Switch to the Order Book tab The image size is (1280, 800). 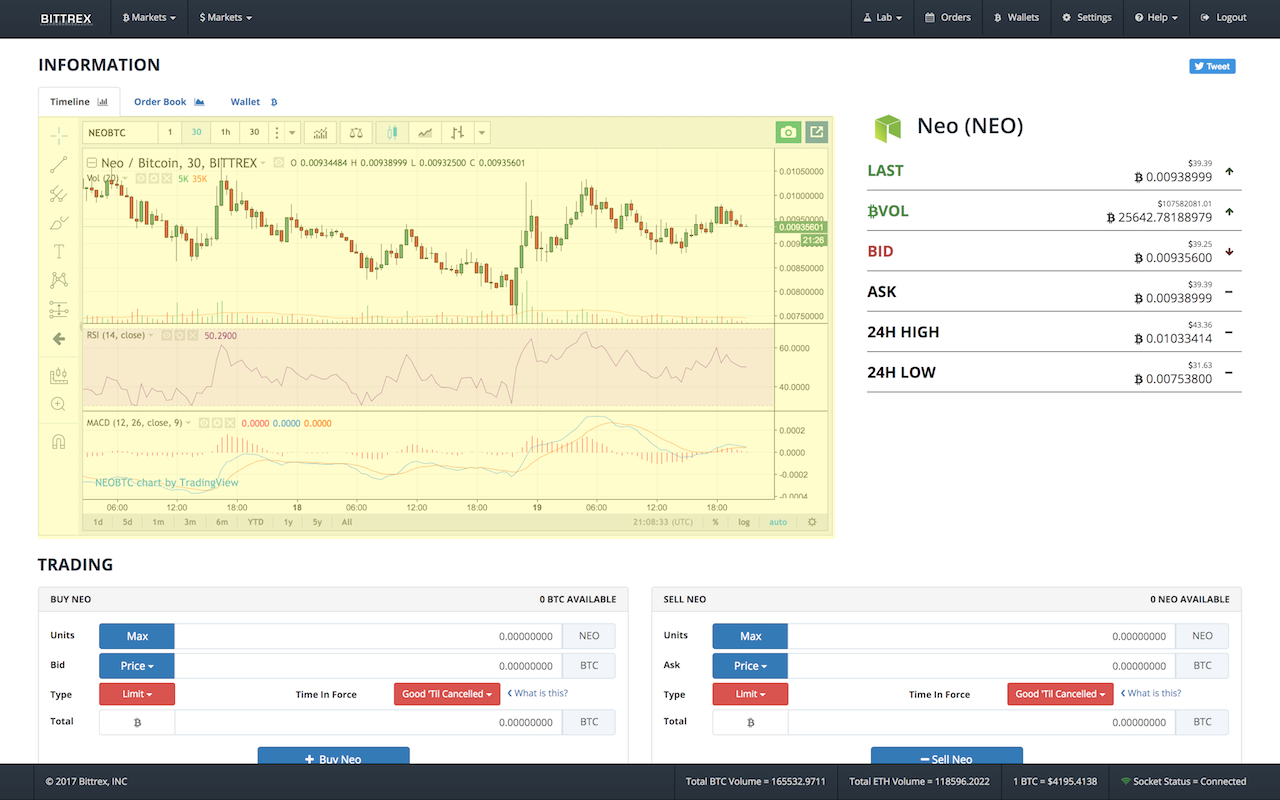coord(169,102)
